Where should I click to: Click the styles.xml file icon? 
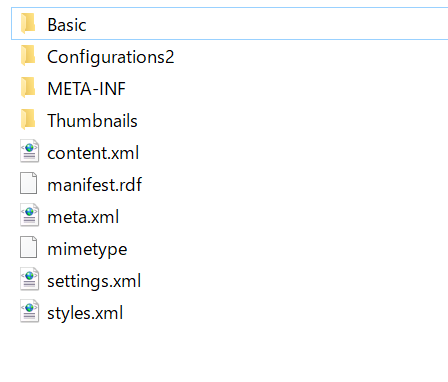tap(29, 311)
